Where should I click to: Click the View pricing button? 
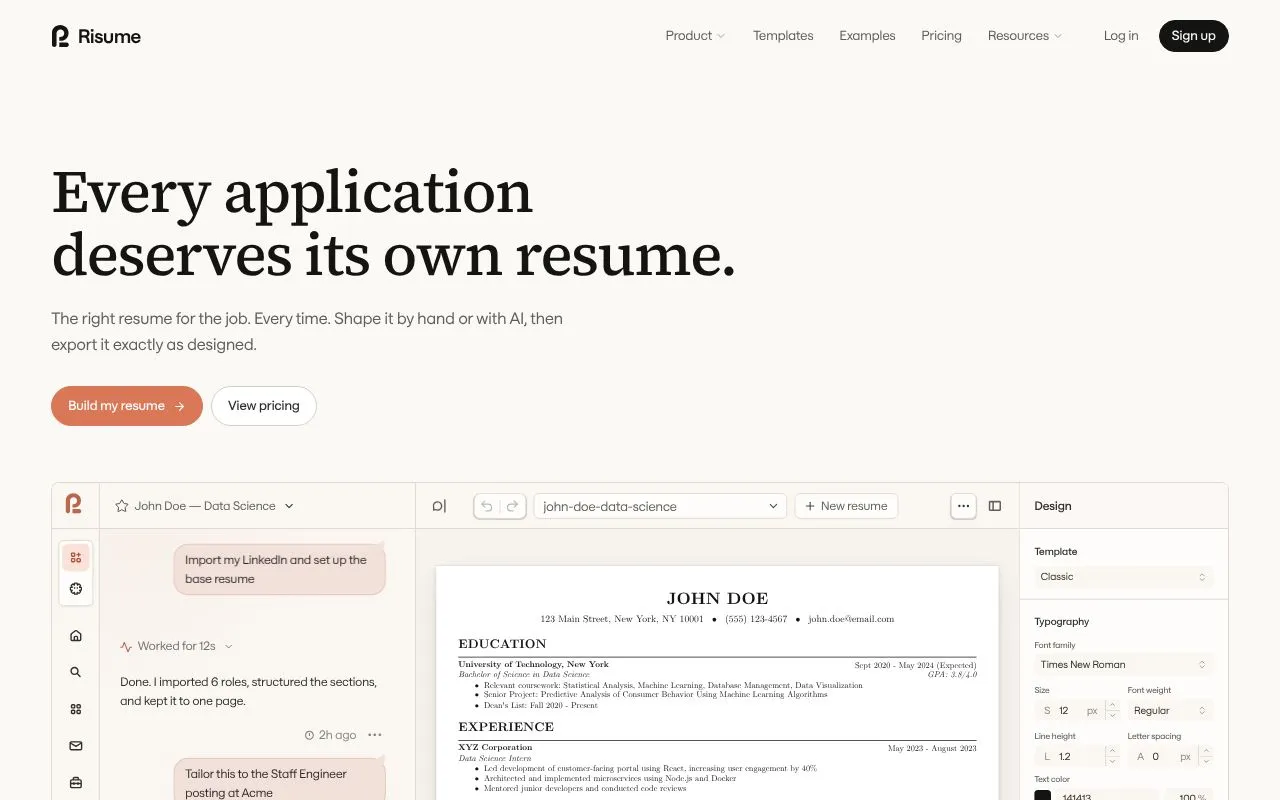(264, 406)
